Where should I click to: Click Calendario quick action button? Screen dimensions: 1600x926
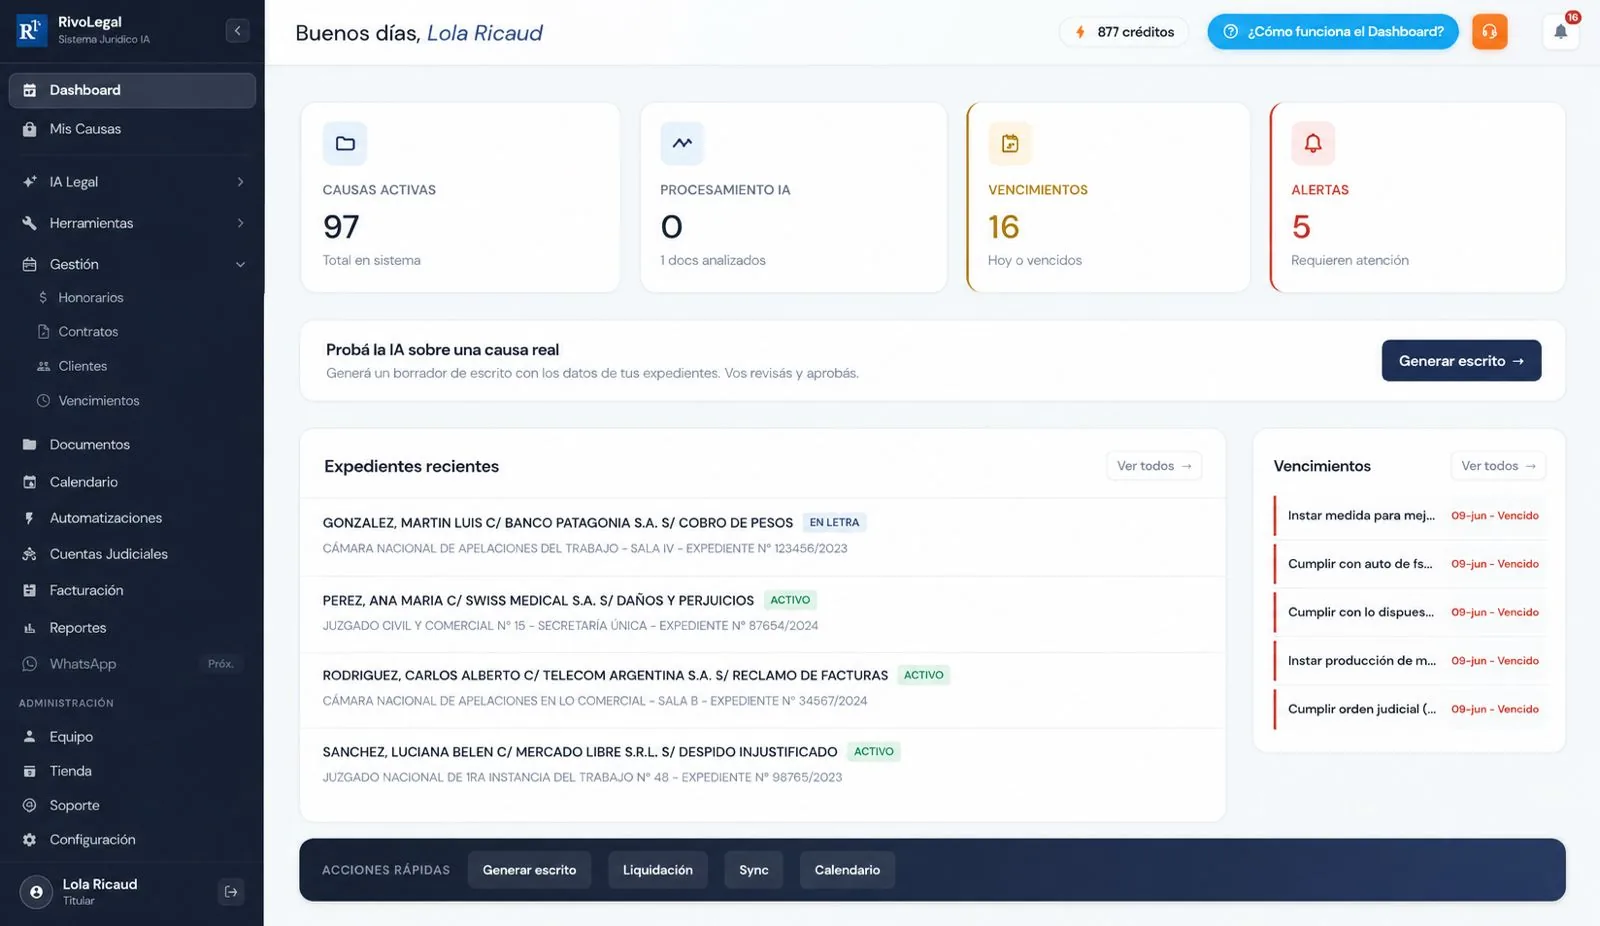coord(847,870)
